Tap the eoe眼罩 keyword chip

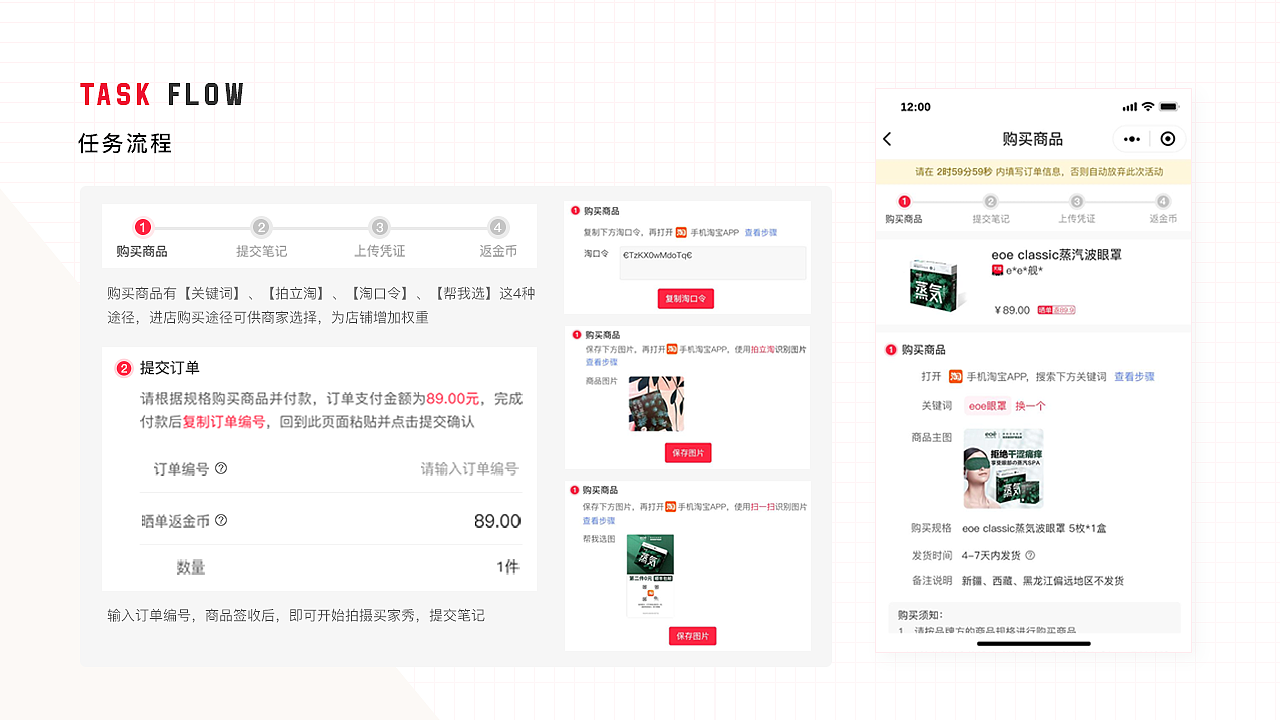click(x=988, y=406)
